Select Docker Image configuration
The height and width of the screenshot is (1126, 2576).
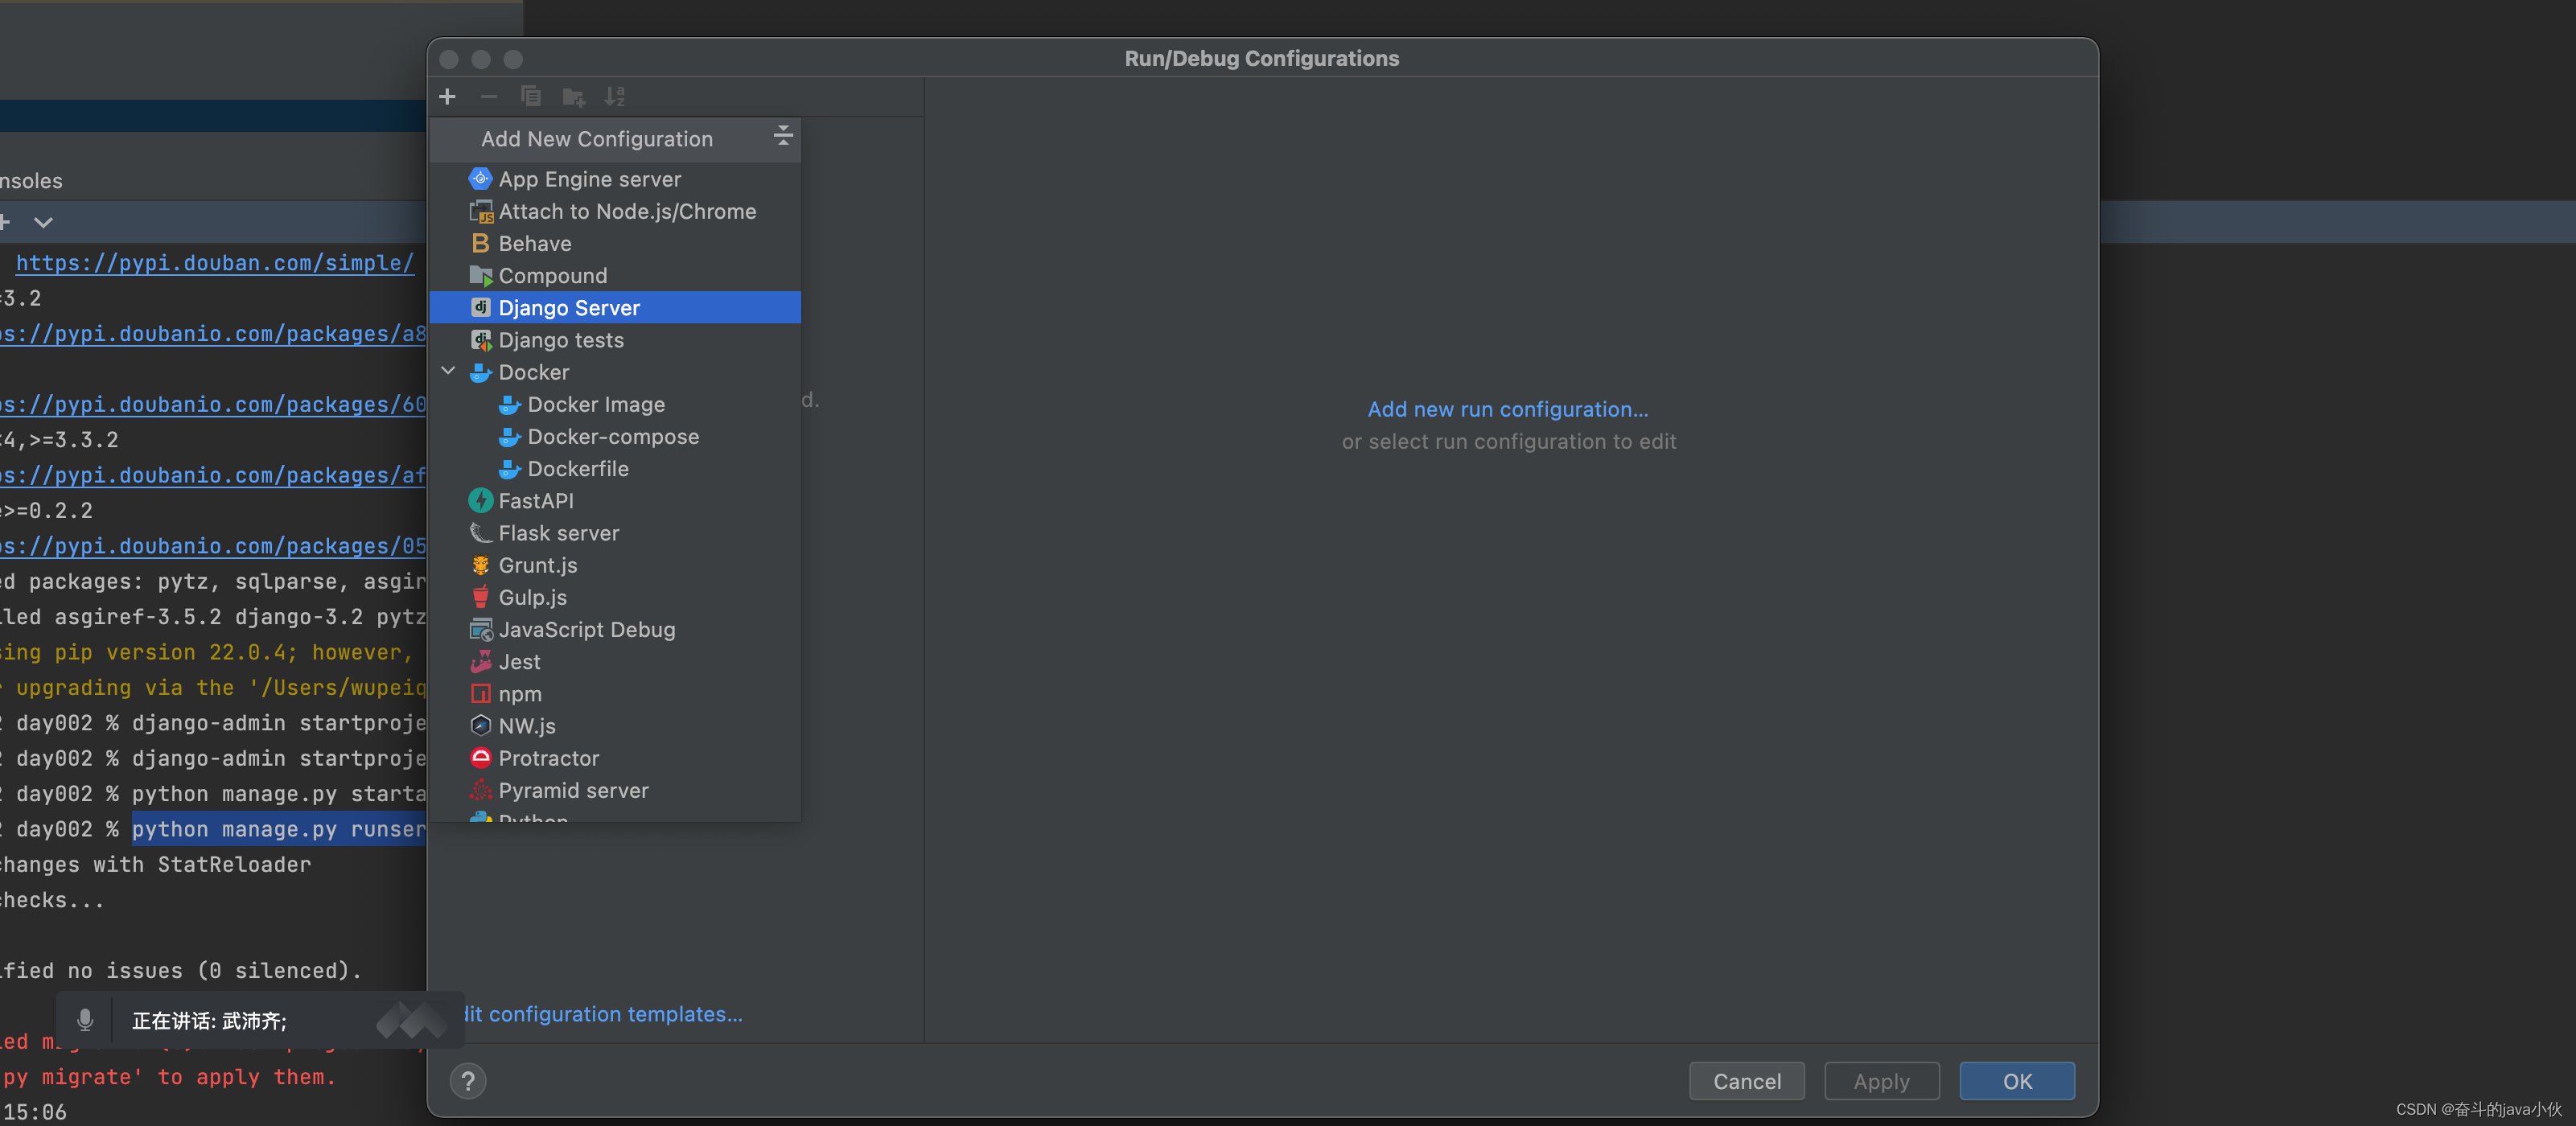tap(615, 404)
